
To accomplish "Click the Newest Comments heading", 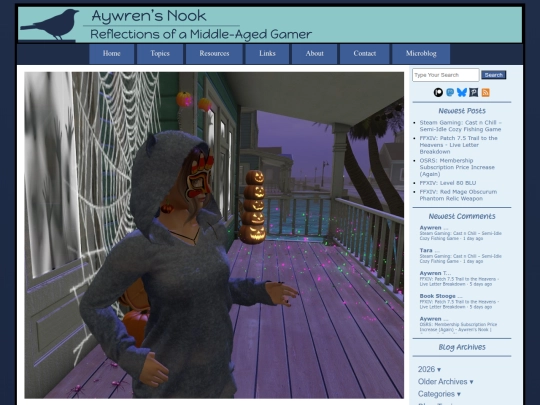I will click(462, 216).
